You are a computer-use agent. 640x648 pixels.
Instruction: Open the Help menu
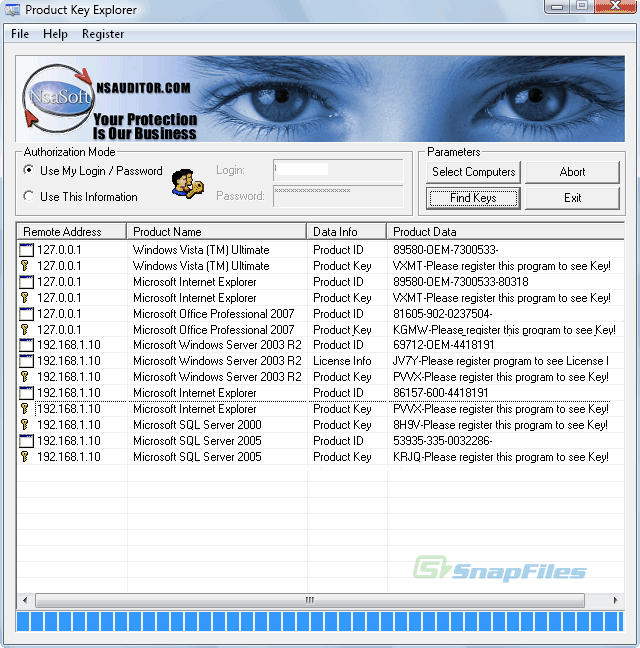click(55, 34)
